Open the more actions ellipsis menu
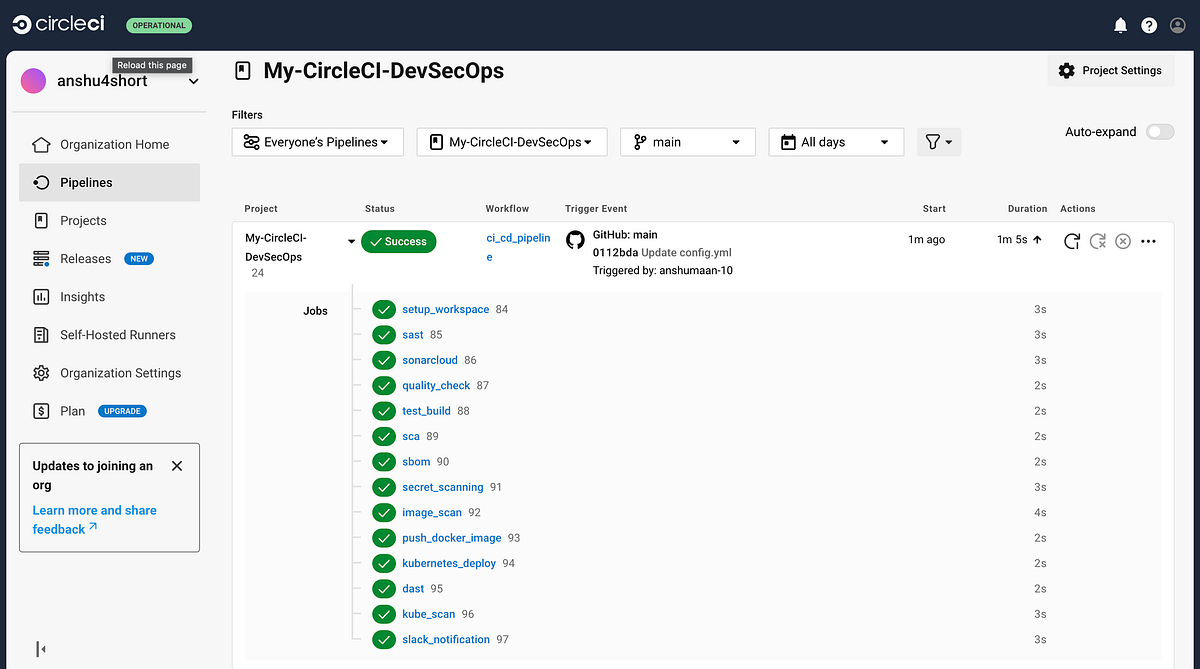Viewport: 1200px width, 669px height. pyautogui.click(x=1148, y=241)
